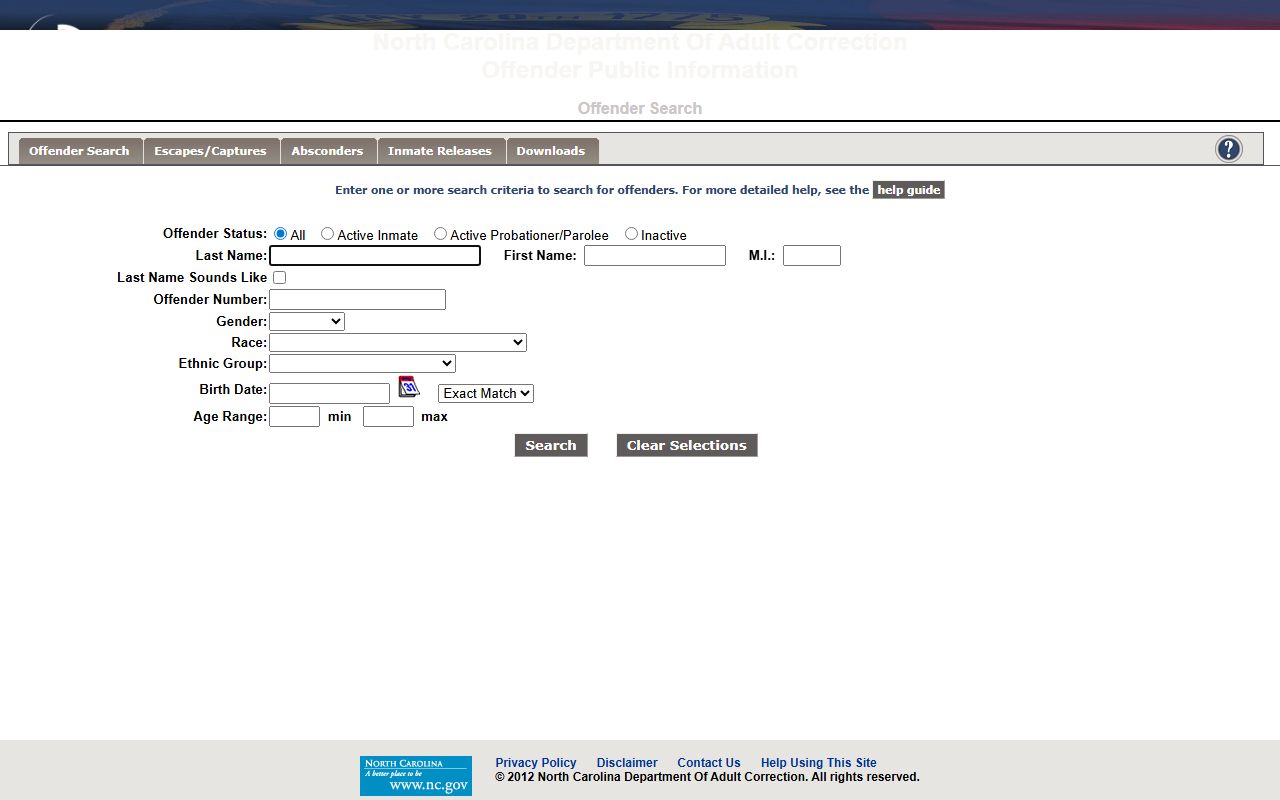
Task: Click the Clear Selections button
Action: click(x=687, y=445)
